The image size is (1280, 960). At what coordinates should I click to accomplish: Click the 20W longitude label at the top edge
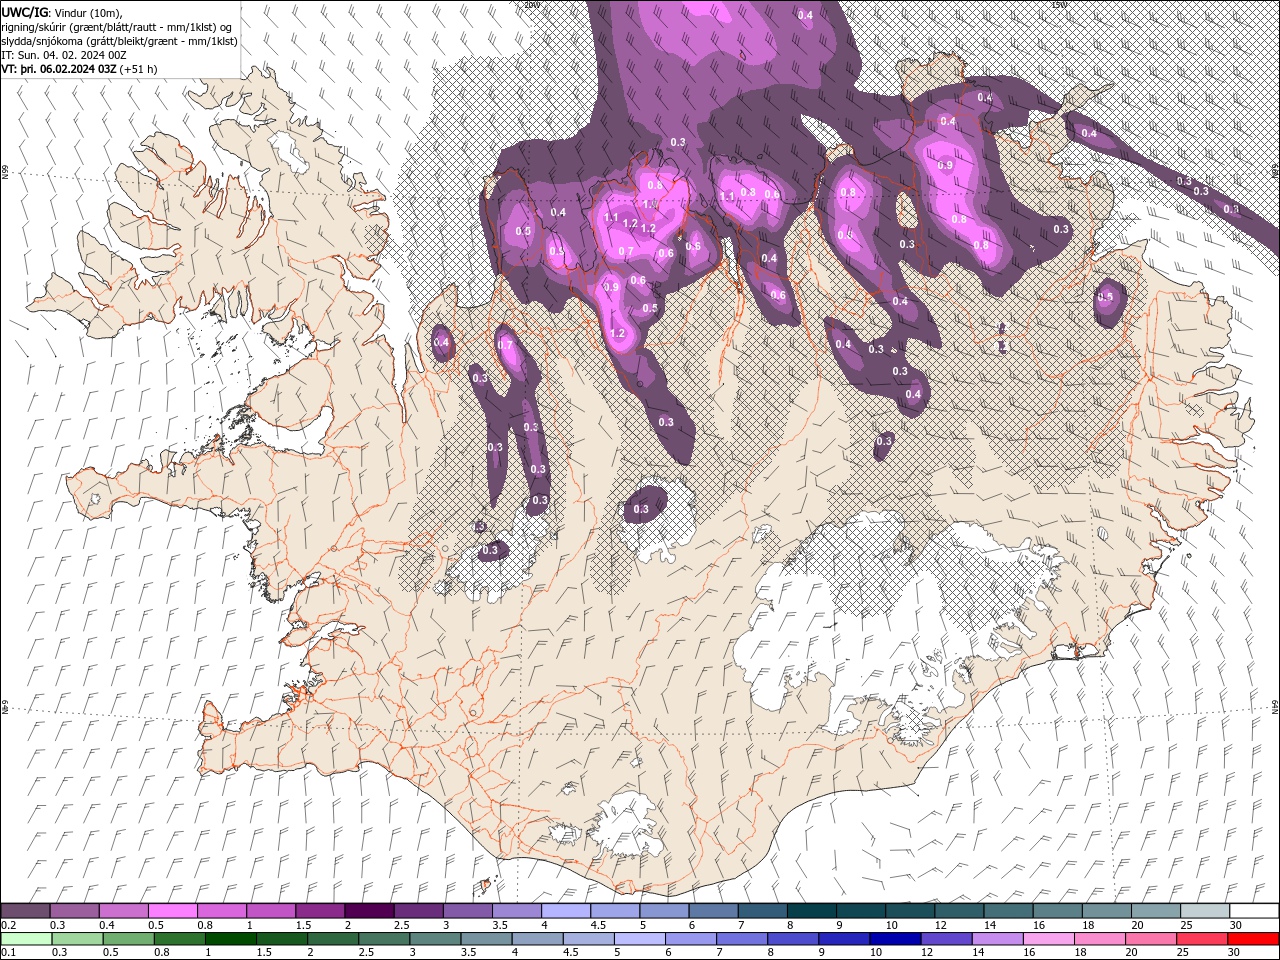click(532, 4)
